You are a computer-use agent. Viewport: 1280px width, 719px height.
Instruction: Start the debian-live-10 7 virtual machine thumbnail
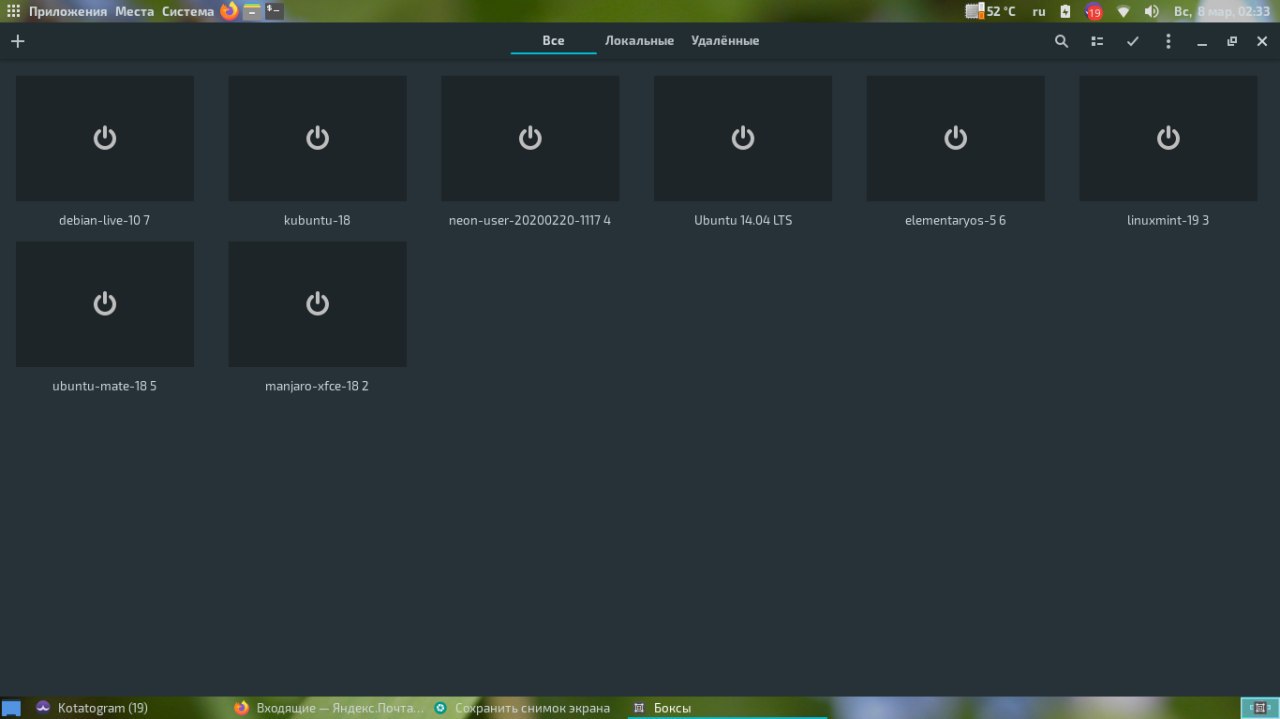click(105, 138)
